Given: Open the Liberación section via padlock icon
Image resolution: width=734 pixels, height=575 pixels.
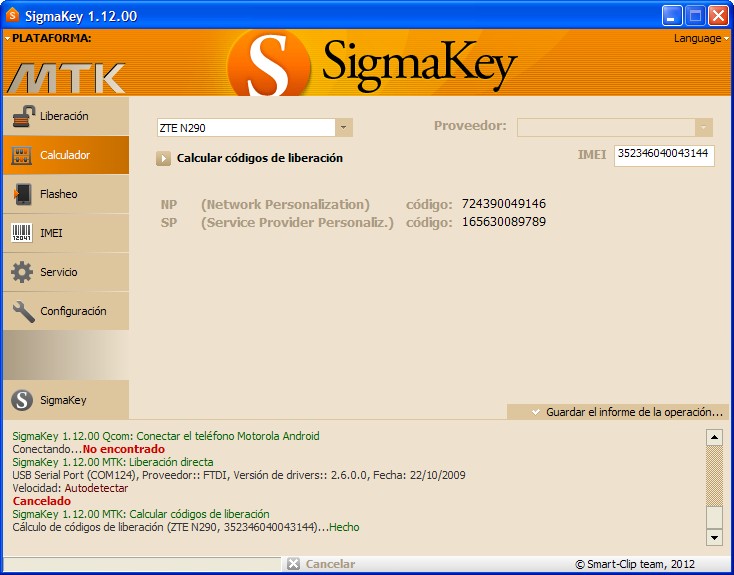Looking at the screenshot, I should (x=23, y=116).
